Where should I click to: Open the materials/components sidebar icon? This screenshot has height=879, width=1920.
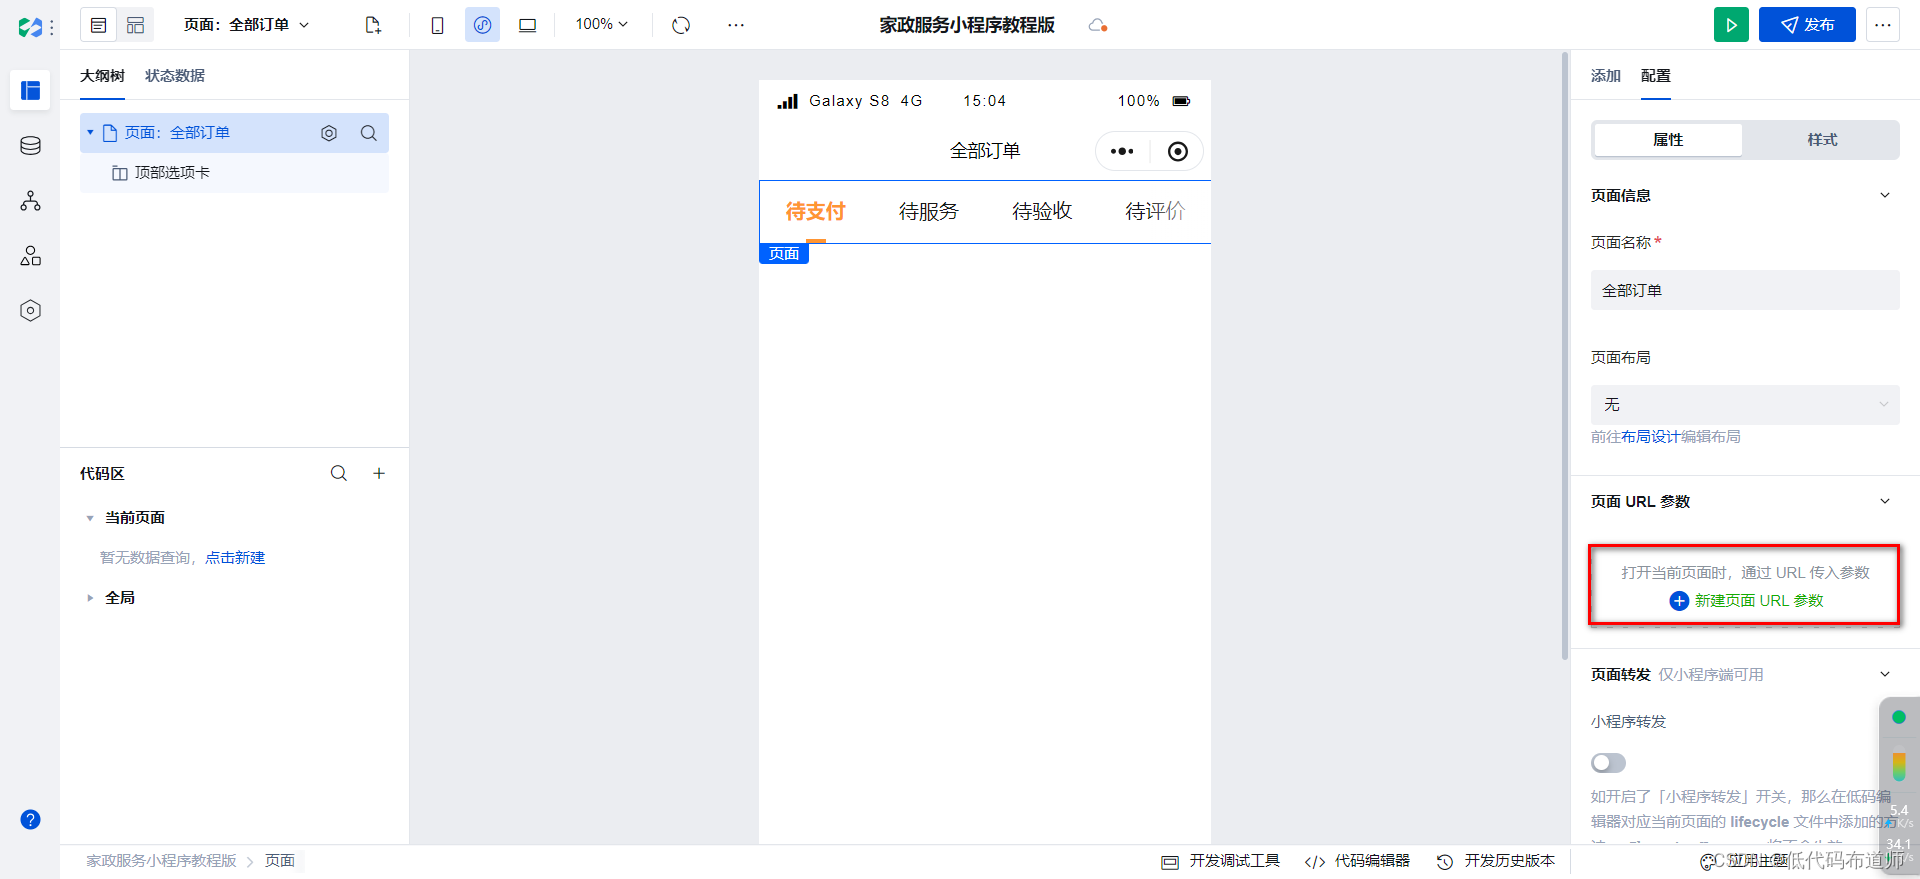(30, 256)
